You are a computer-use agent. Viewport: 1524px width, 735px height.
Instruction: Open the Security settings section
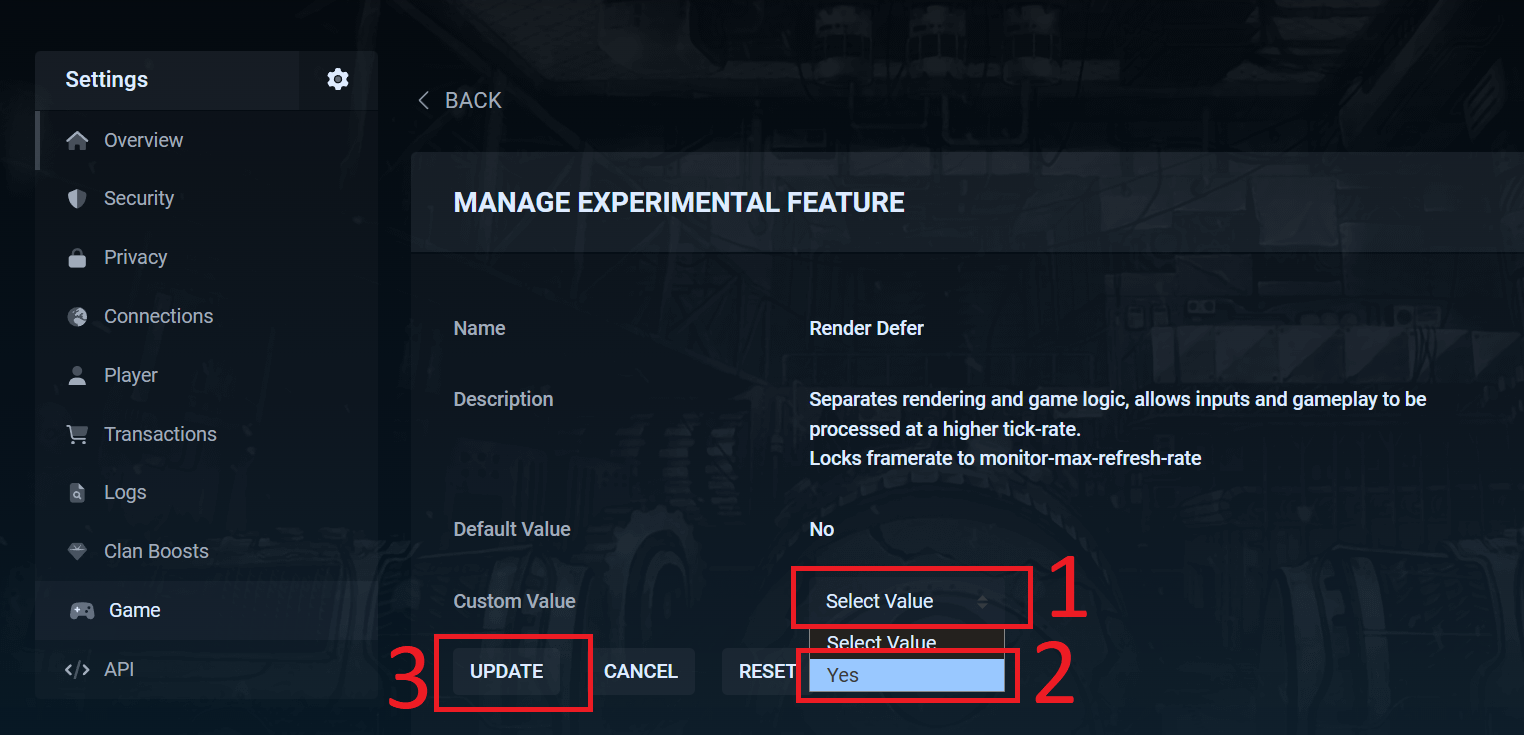[x=138, y=198]
